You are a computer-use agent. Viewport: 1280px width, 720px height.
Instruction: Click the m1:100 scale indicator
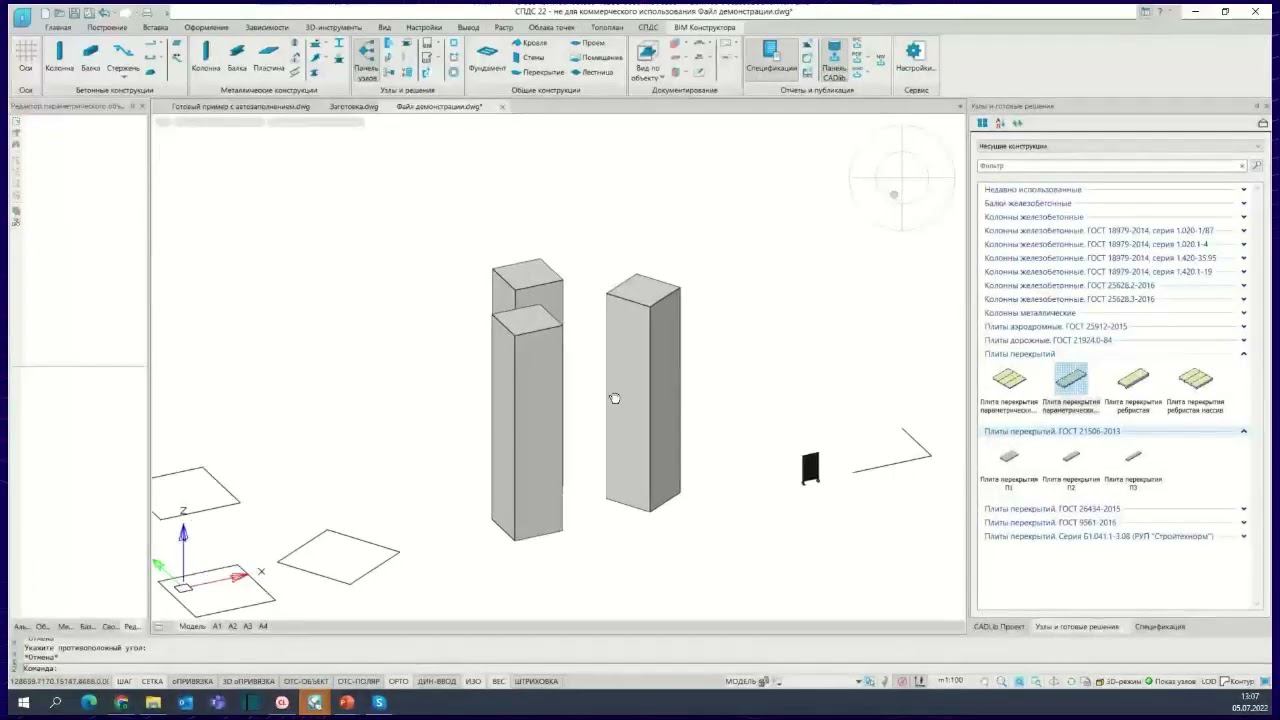pyautogui.click(x=950, y=681)
